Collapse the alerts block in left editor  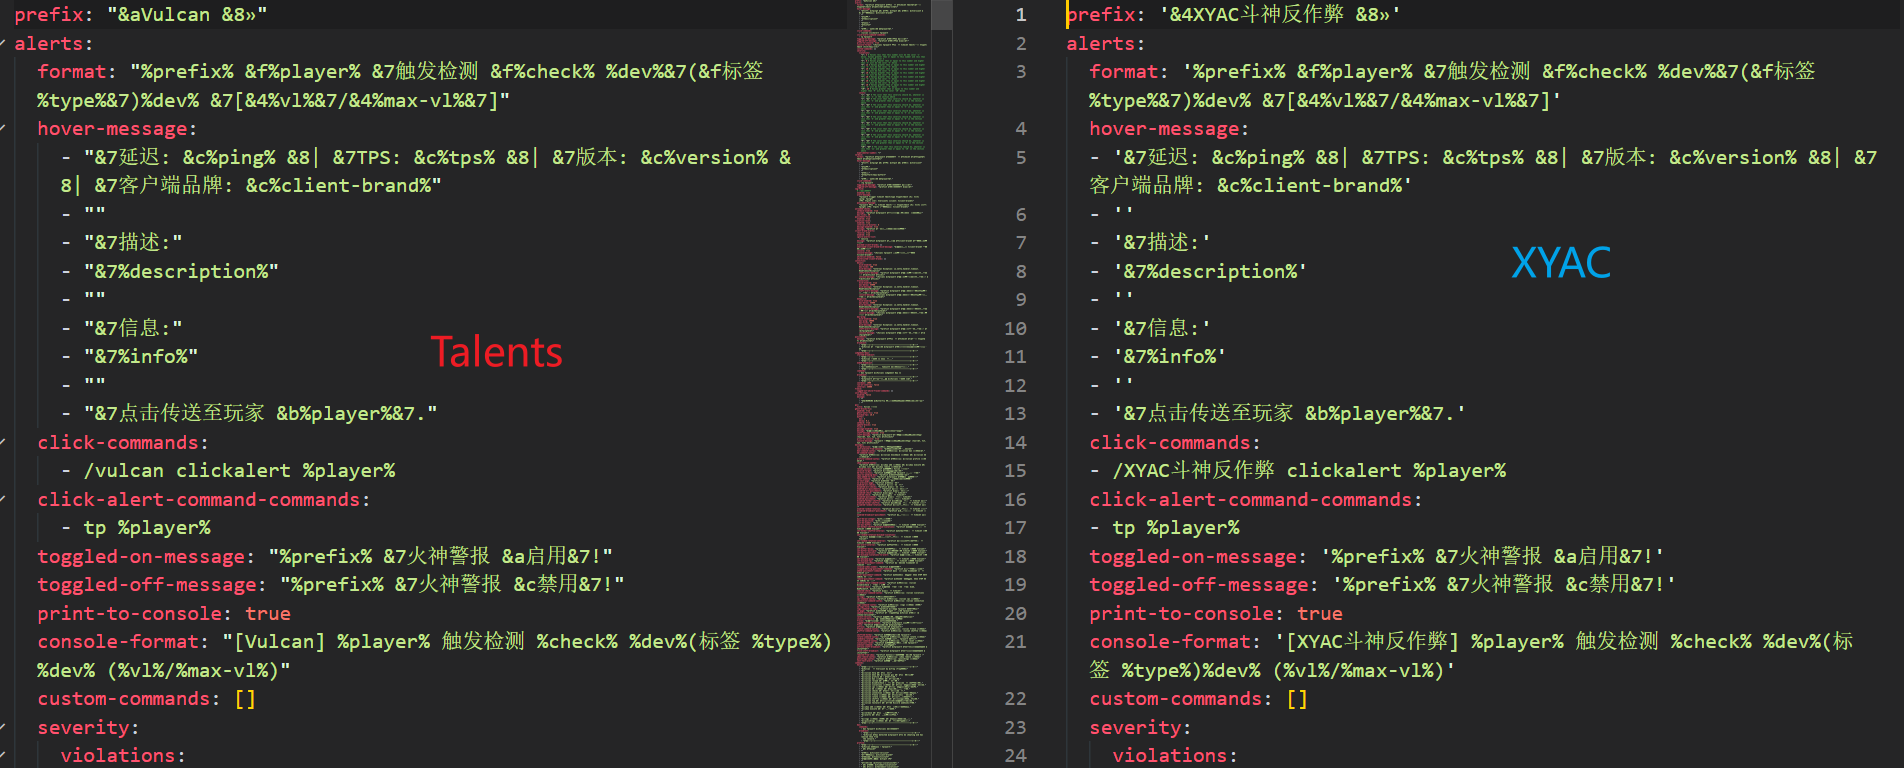click(4, 44)
